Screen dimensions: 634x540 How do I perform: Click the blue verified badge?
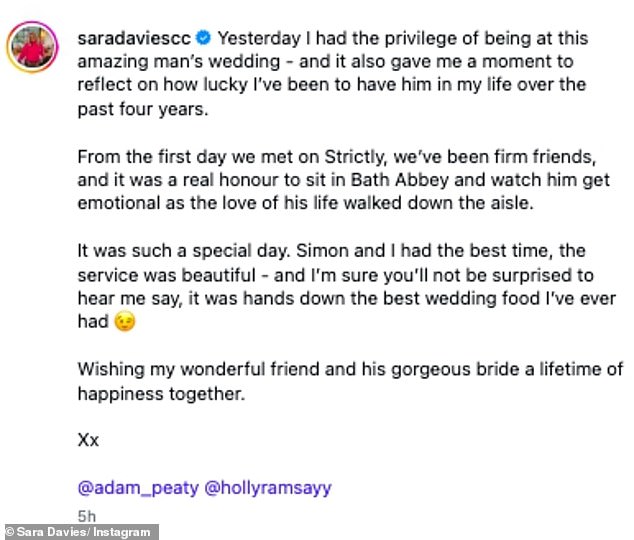click(202, 38)
